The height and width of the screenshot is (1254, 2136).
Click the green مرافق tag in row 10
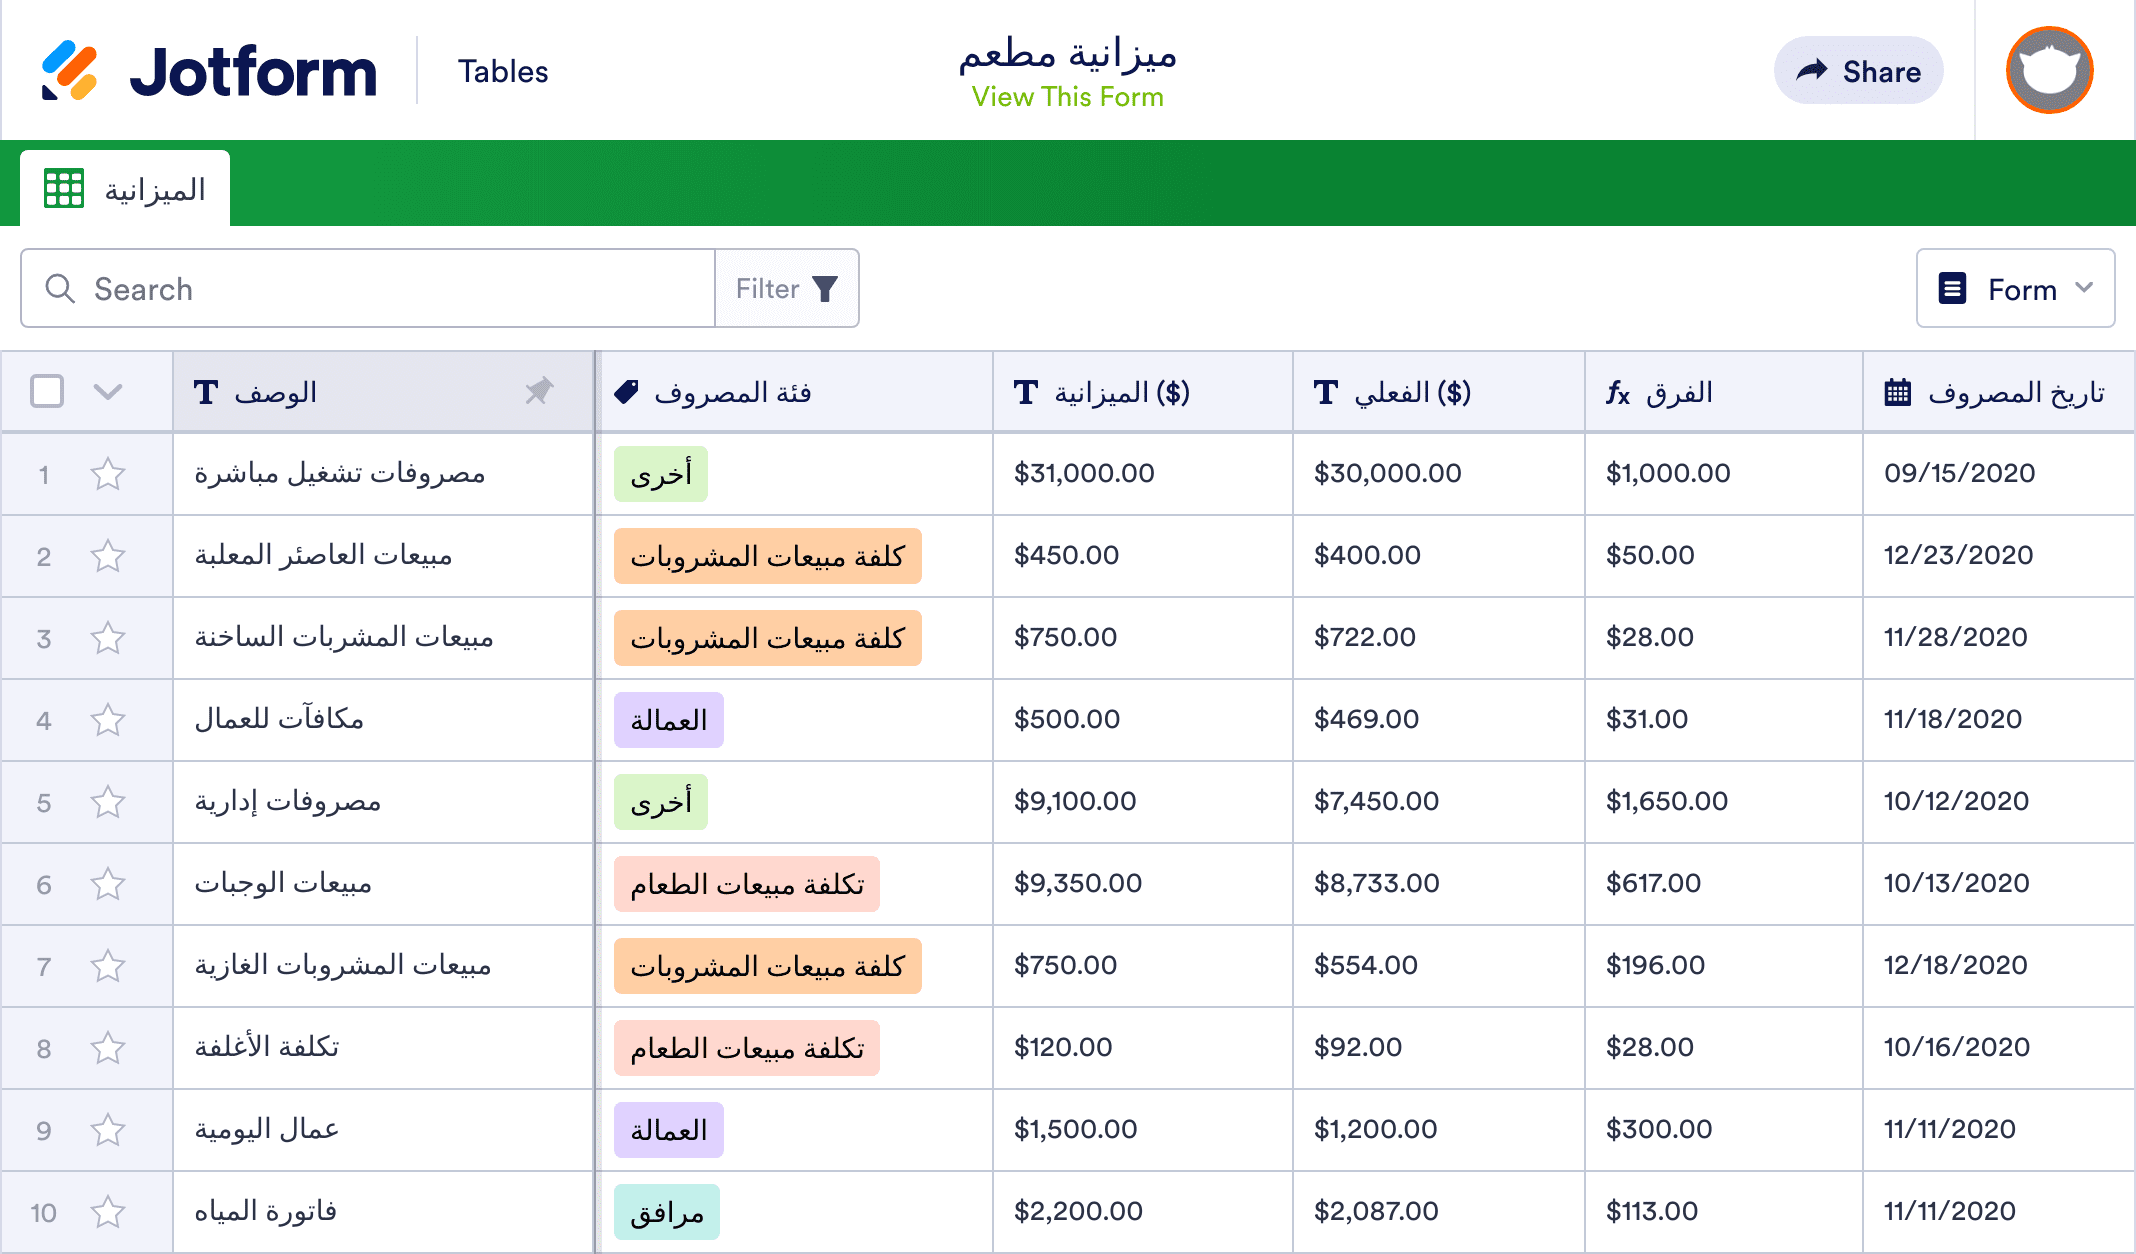click(666, 1212)
